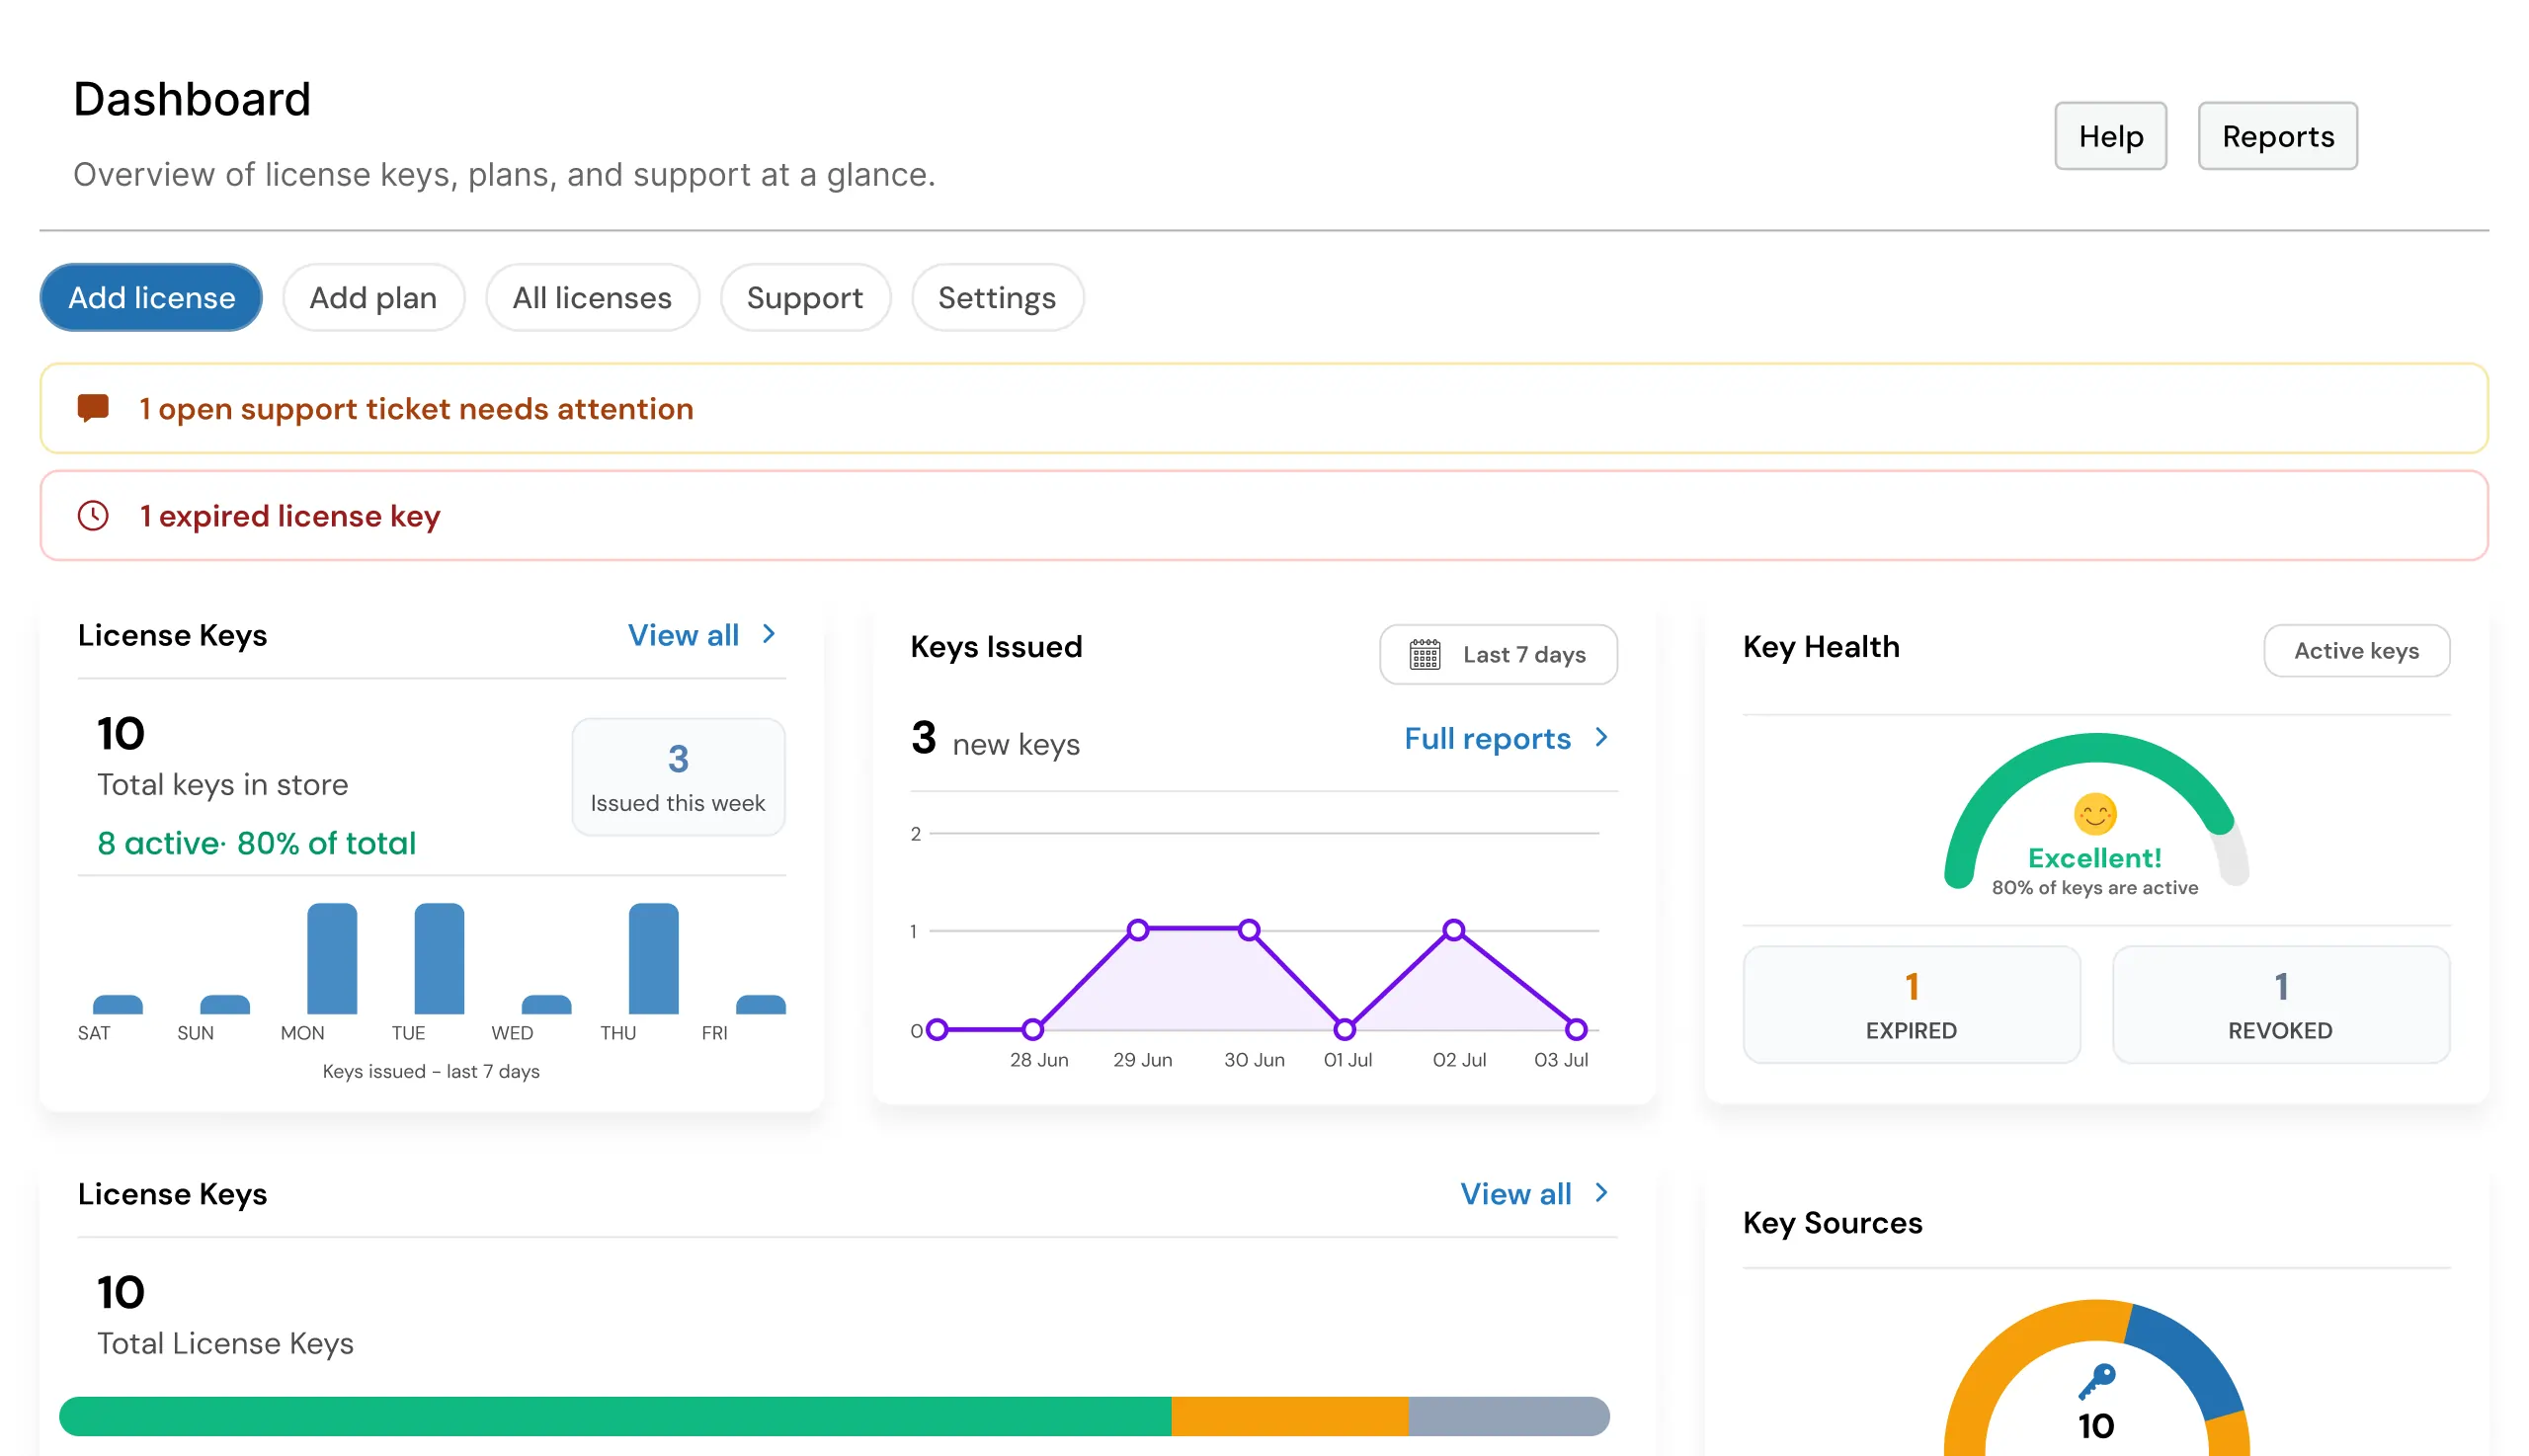The height and width of the screenshot is (1456, 2529).
Task: Click the 28 Jun data point
Action: click(x=1032, y=1029)
